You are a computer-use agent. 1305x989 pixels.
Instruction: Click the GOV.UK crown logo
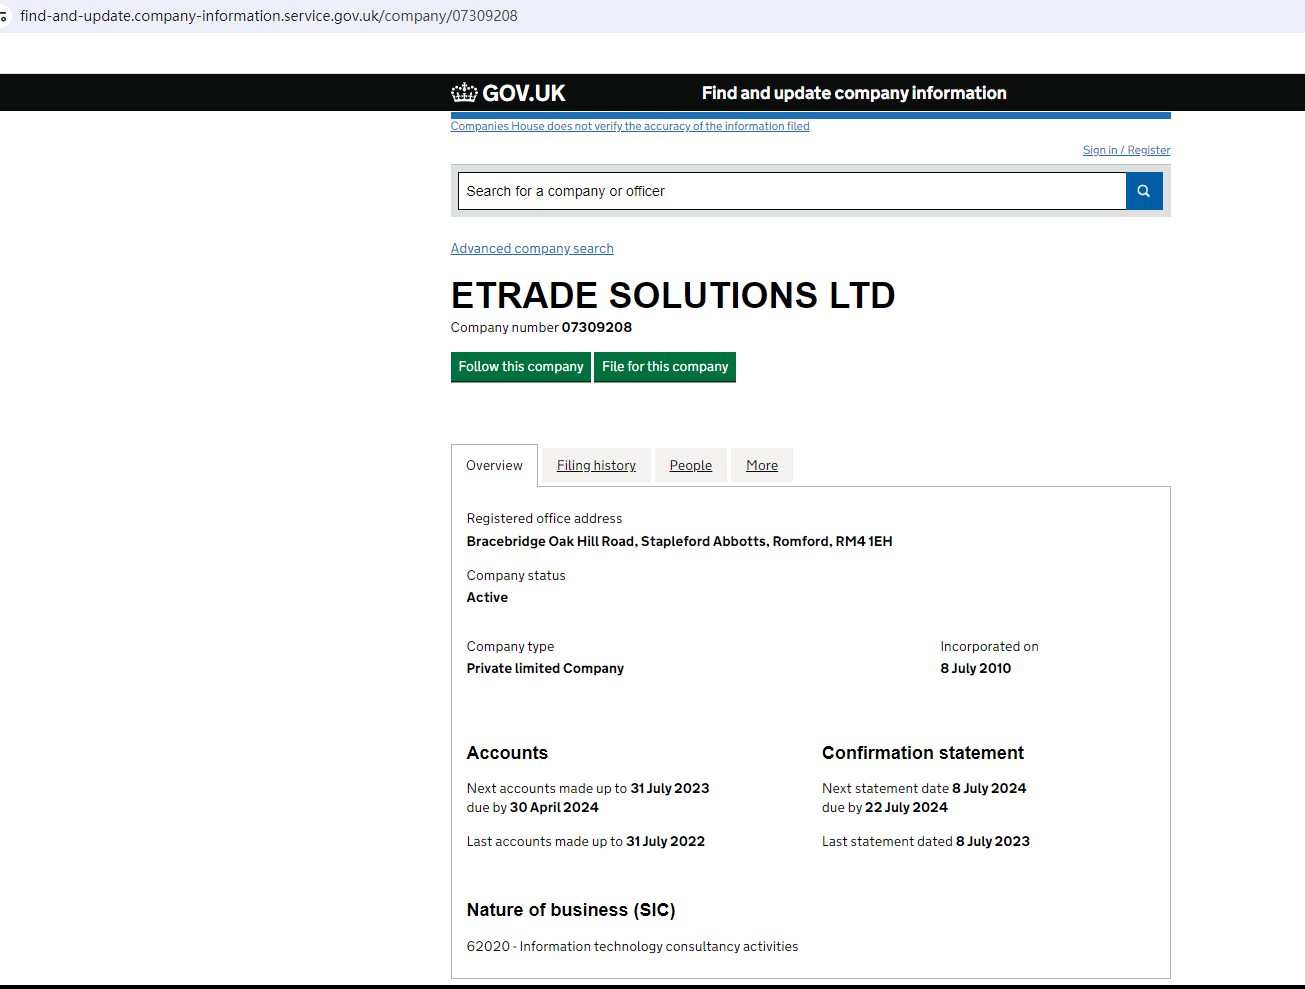465,93
